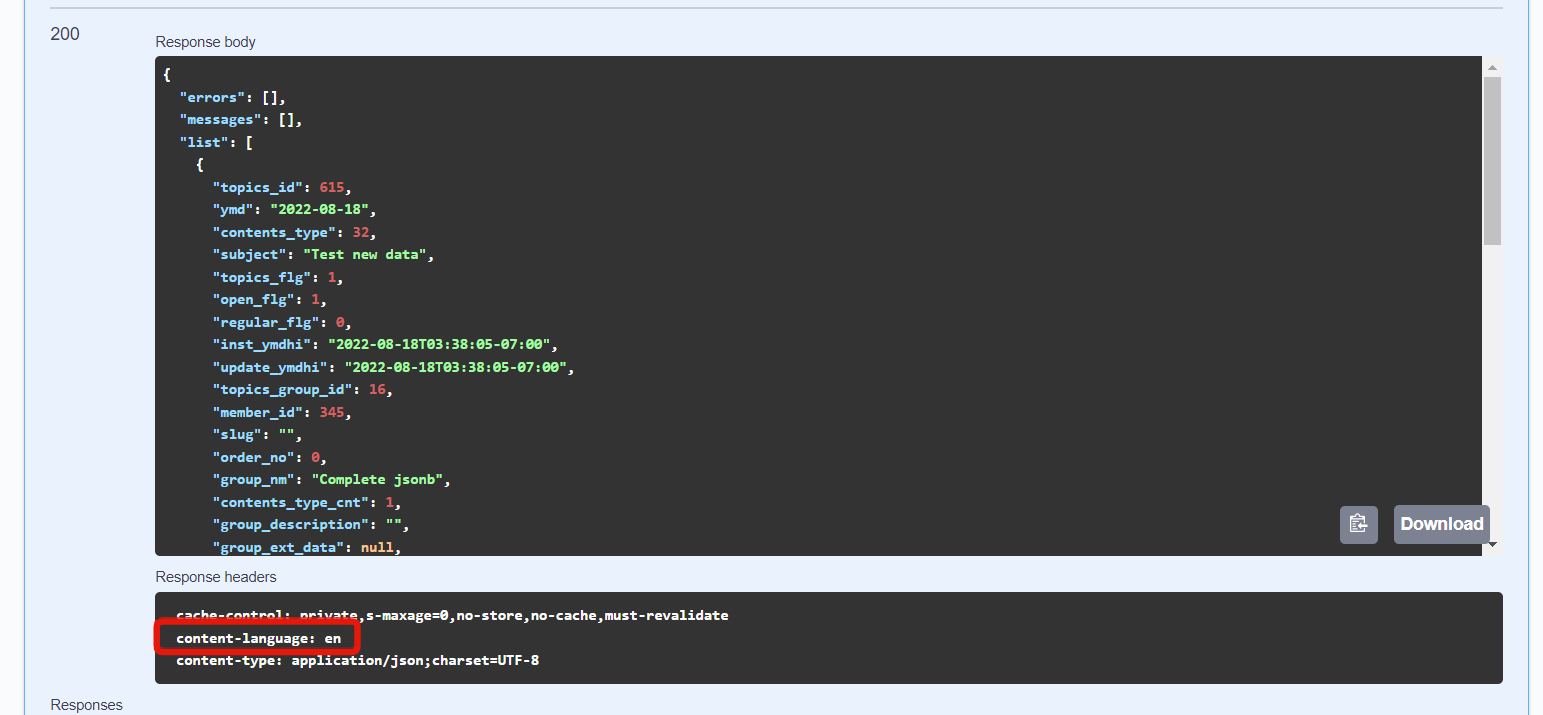
Task: Click the "open_flg" line
Action: 270,300
